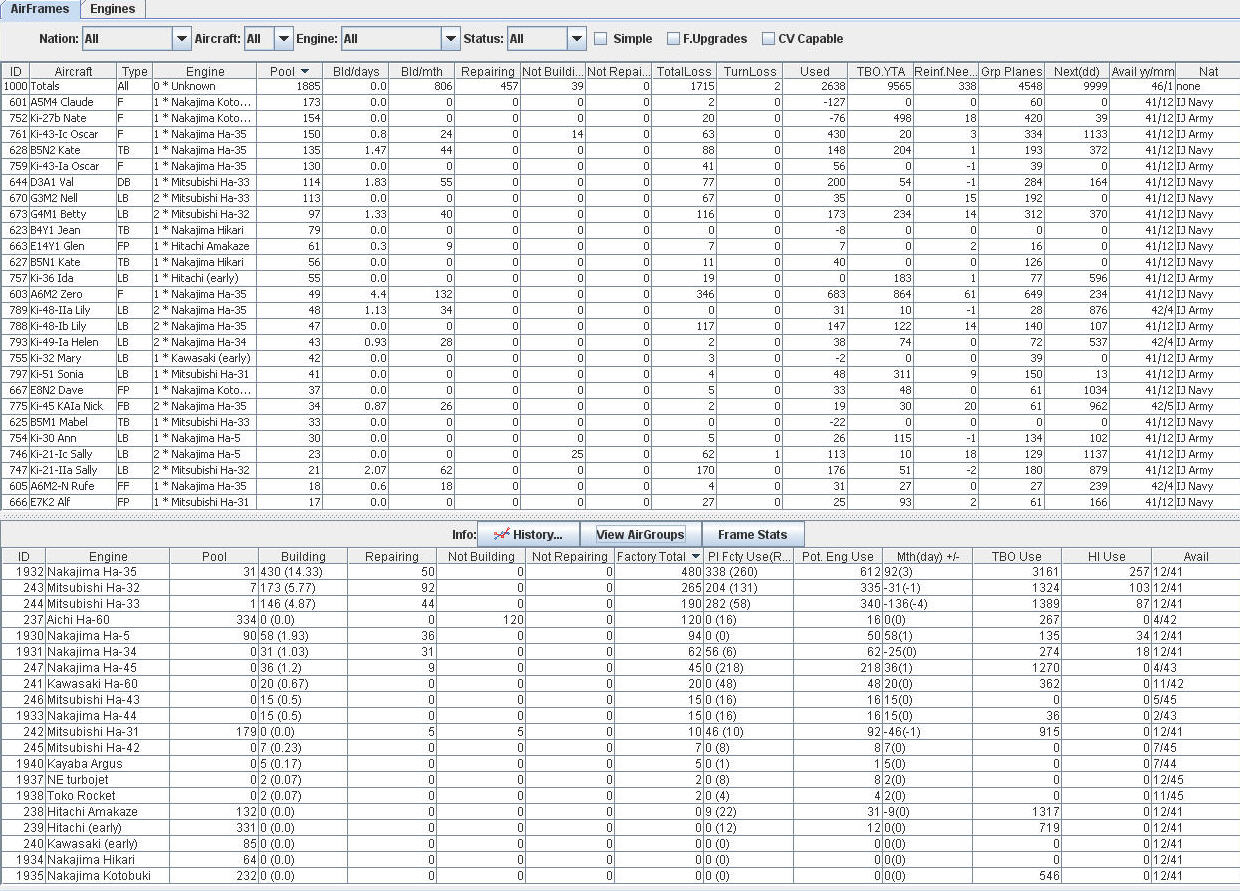Select the NE turbojet engine row
Image resolution: width=1240 pixels, height=891 pixels.
tap(620, 780)
